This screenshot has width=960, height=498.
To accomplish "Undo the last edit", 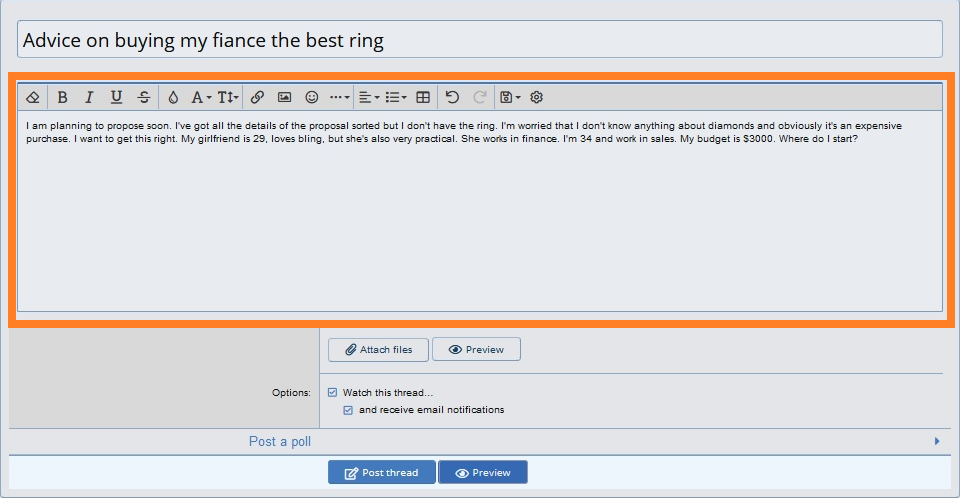I will (x=452, y=97).
